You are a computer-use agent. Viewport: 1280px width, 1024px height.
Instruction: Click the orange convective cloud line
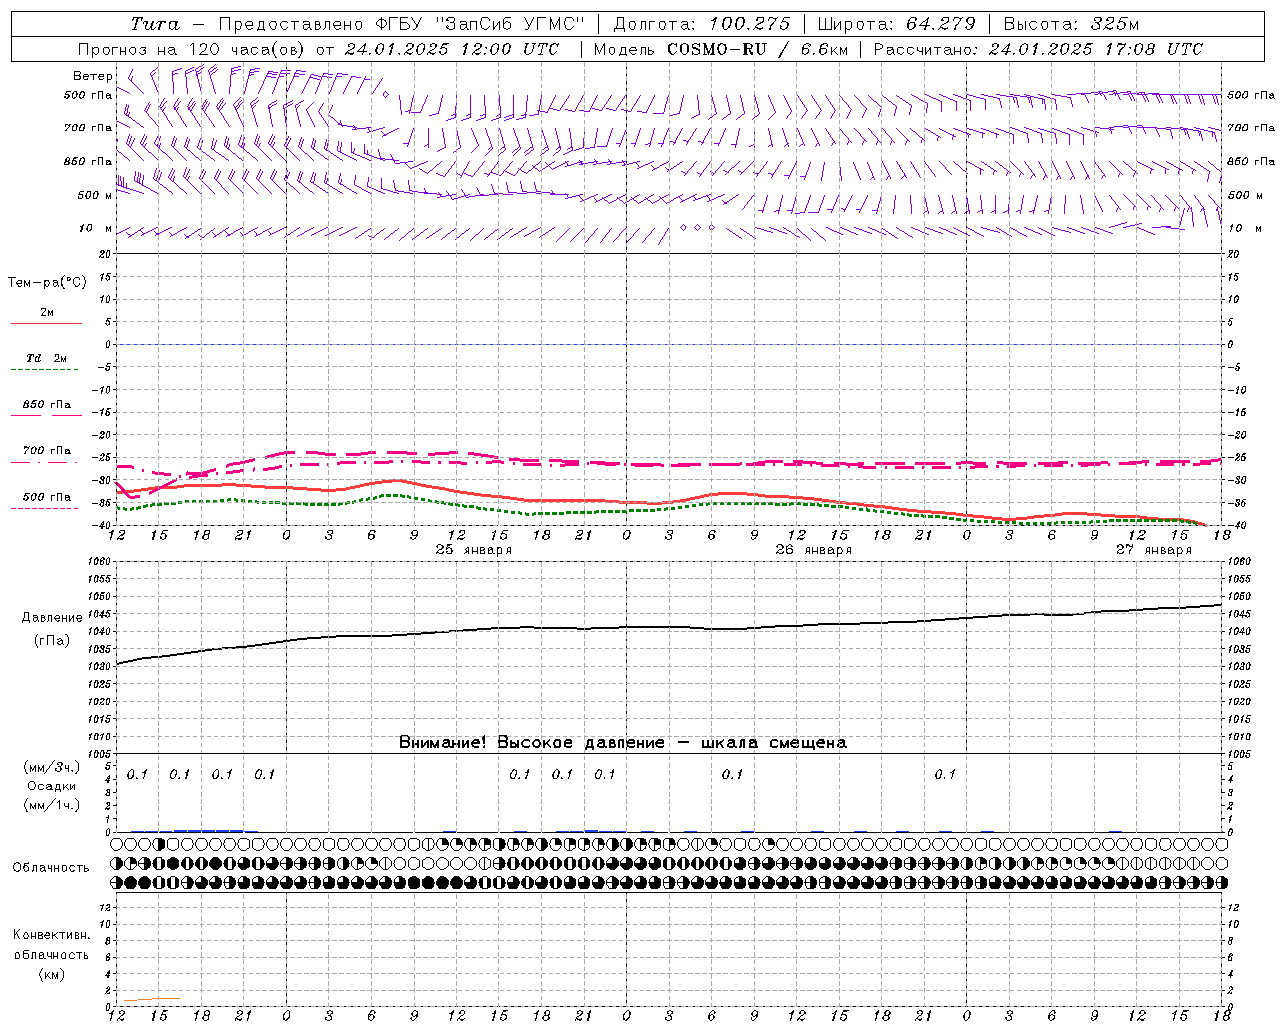tap(151, 999)
